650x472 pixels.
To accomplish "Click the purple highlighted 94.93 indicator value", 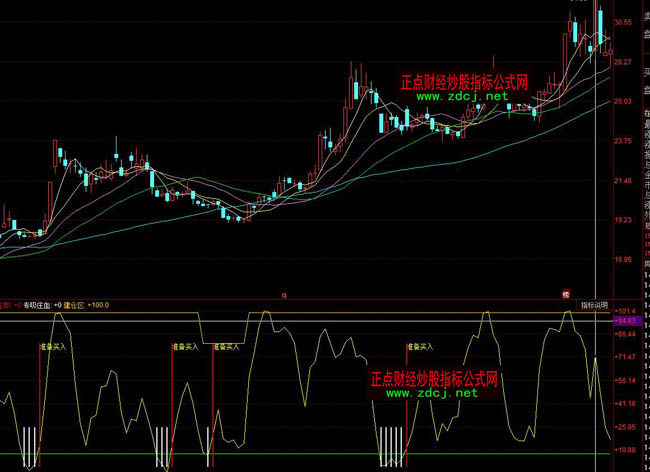I will point(626,321).
